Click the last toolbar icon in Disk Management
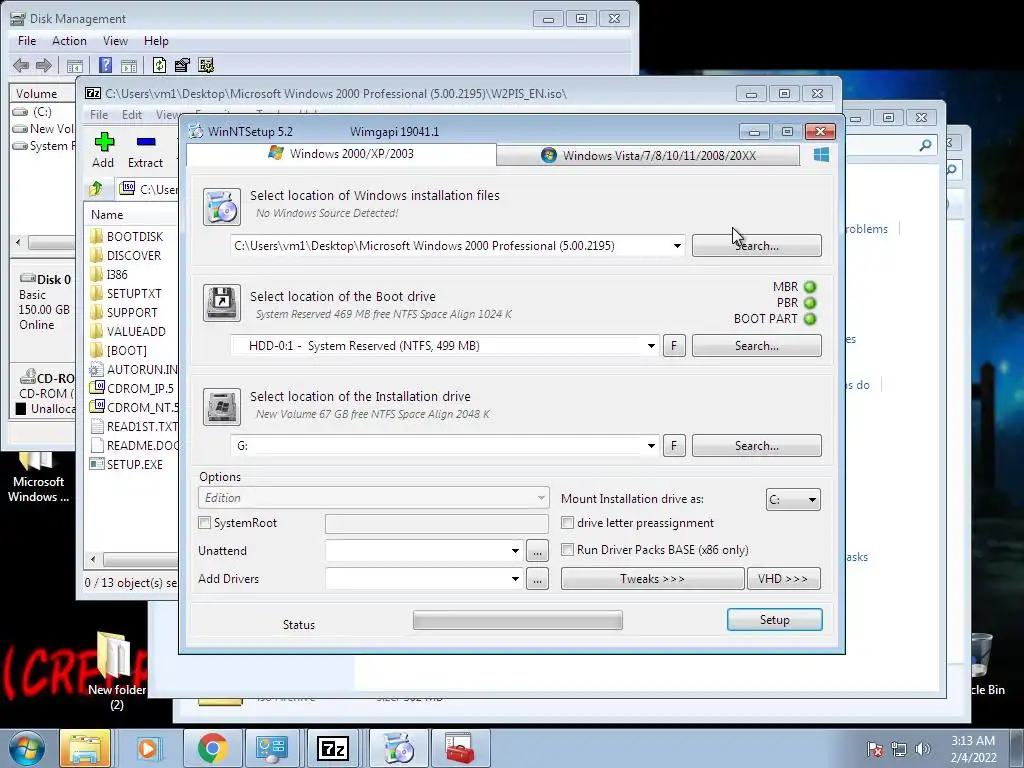This screenshot has width=1024, height=768. [x=206, y=65]
